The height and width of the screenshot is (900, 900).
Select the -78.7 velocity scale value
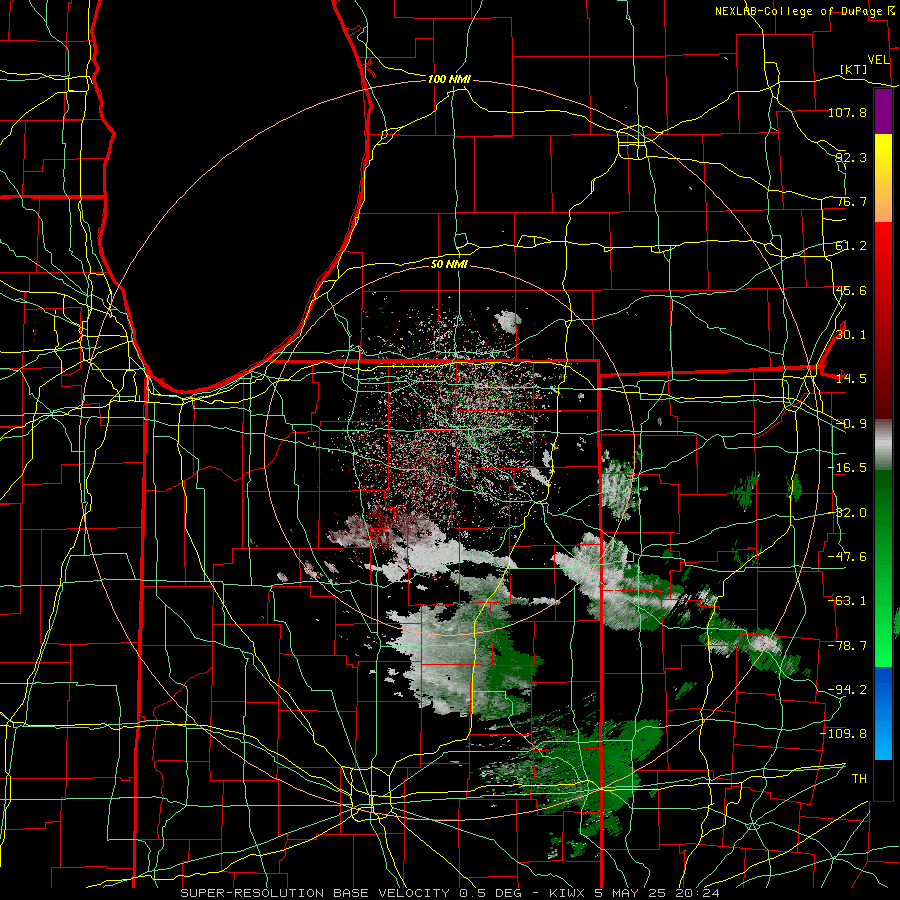pyautogui.click(x=847, y=646)
